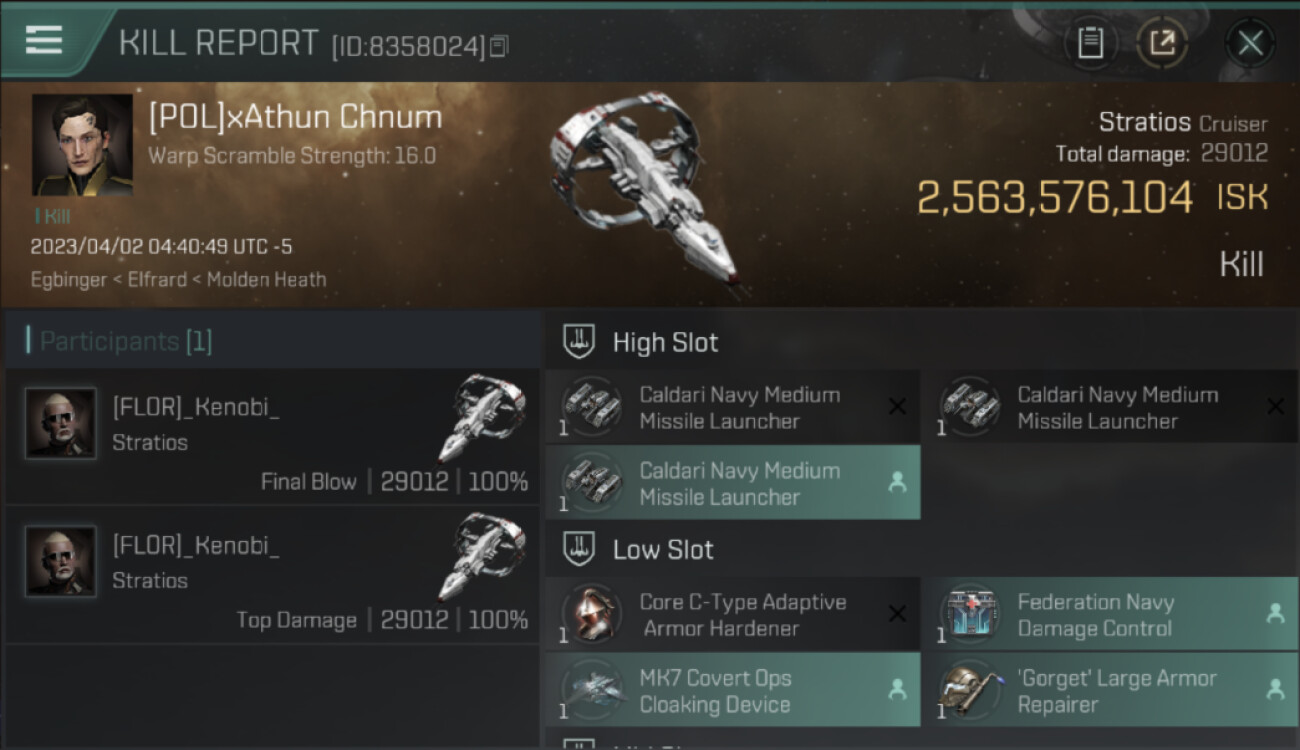Open Top Damage pilot Kenobi portrait
The width and height of the screenshot is (1300, 750).
coord(61,561)
